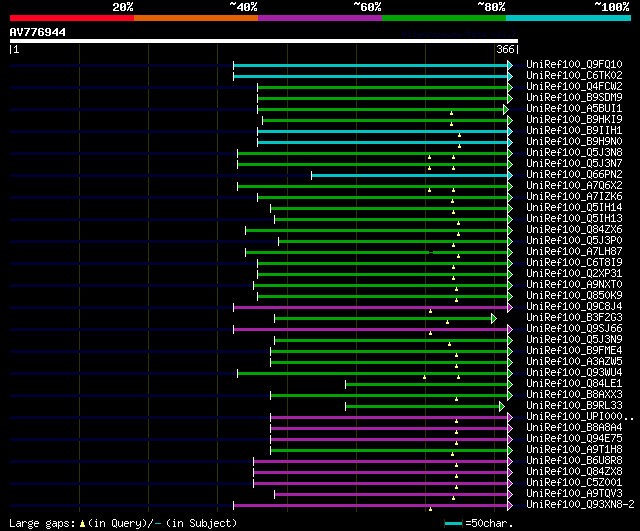Click the UniRef100_B8A8A4 label

(574, 428)
